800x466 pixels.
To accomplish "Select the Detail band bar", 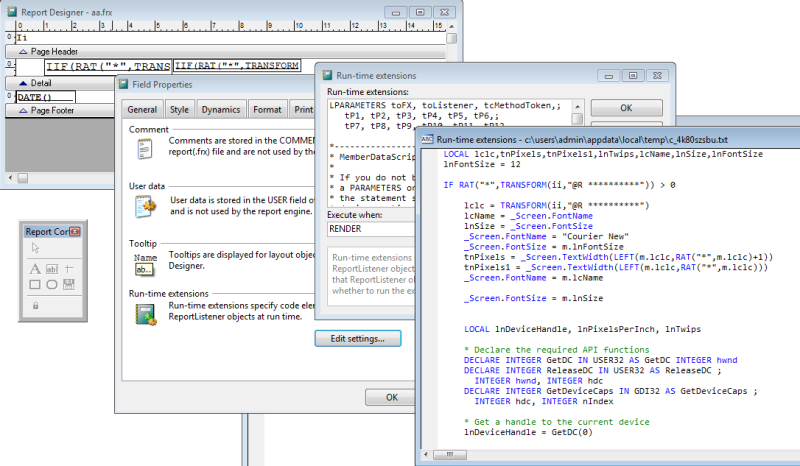I will click(60, 83).
